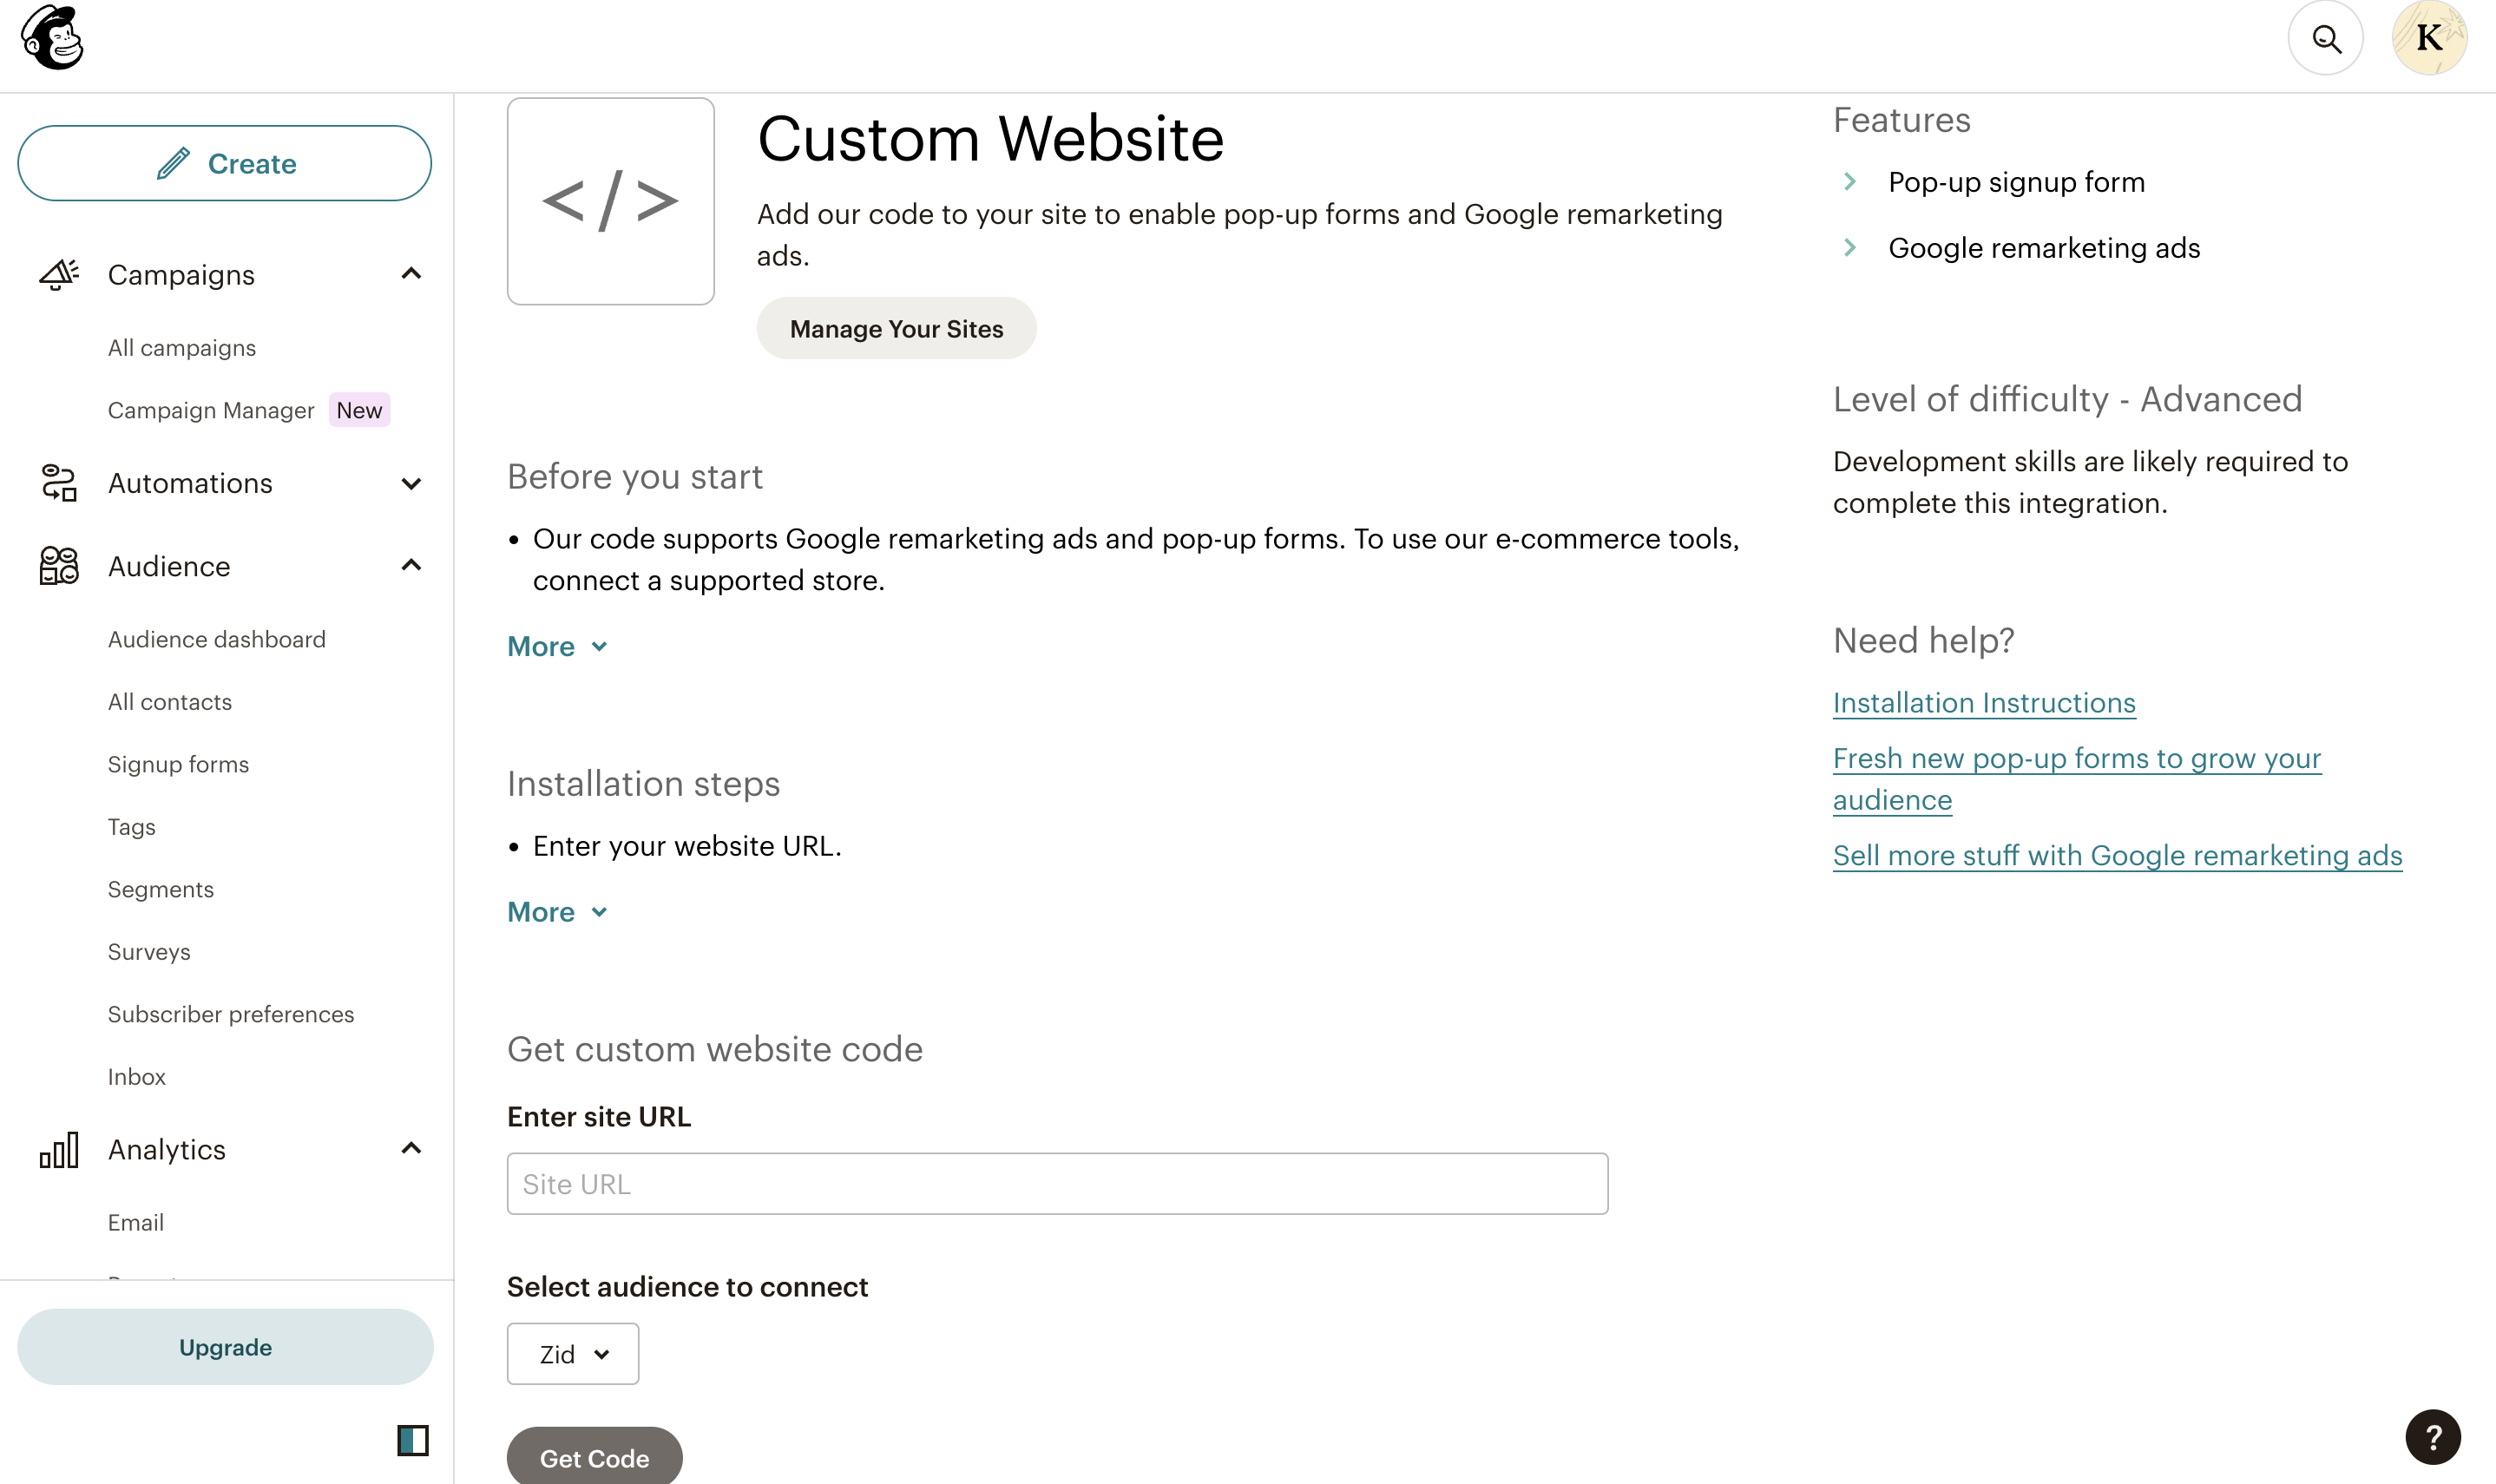Click the Custom Website code thumbnail
This screenshot has height=1484, width=2496.
click(610, 200)
